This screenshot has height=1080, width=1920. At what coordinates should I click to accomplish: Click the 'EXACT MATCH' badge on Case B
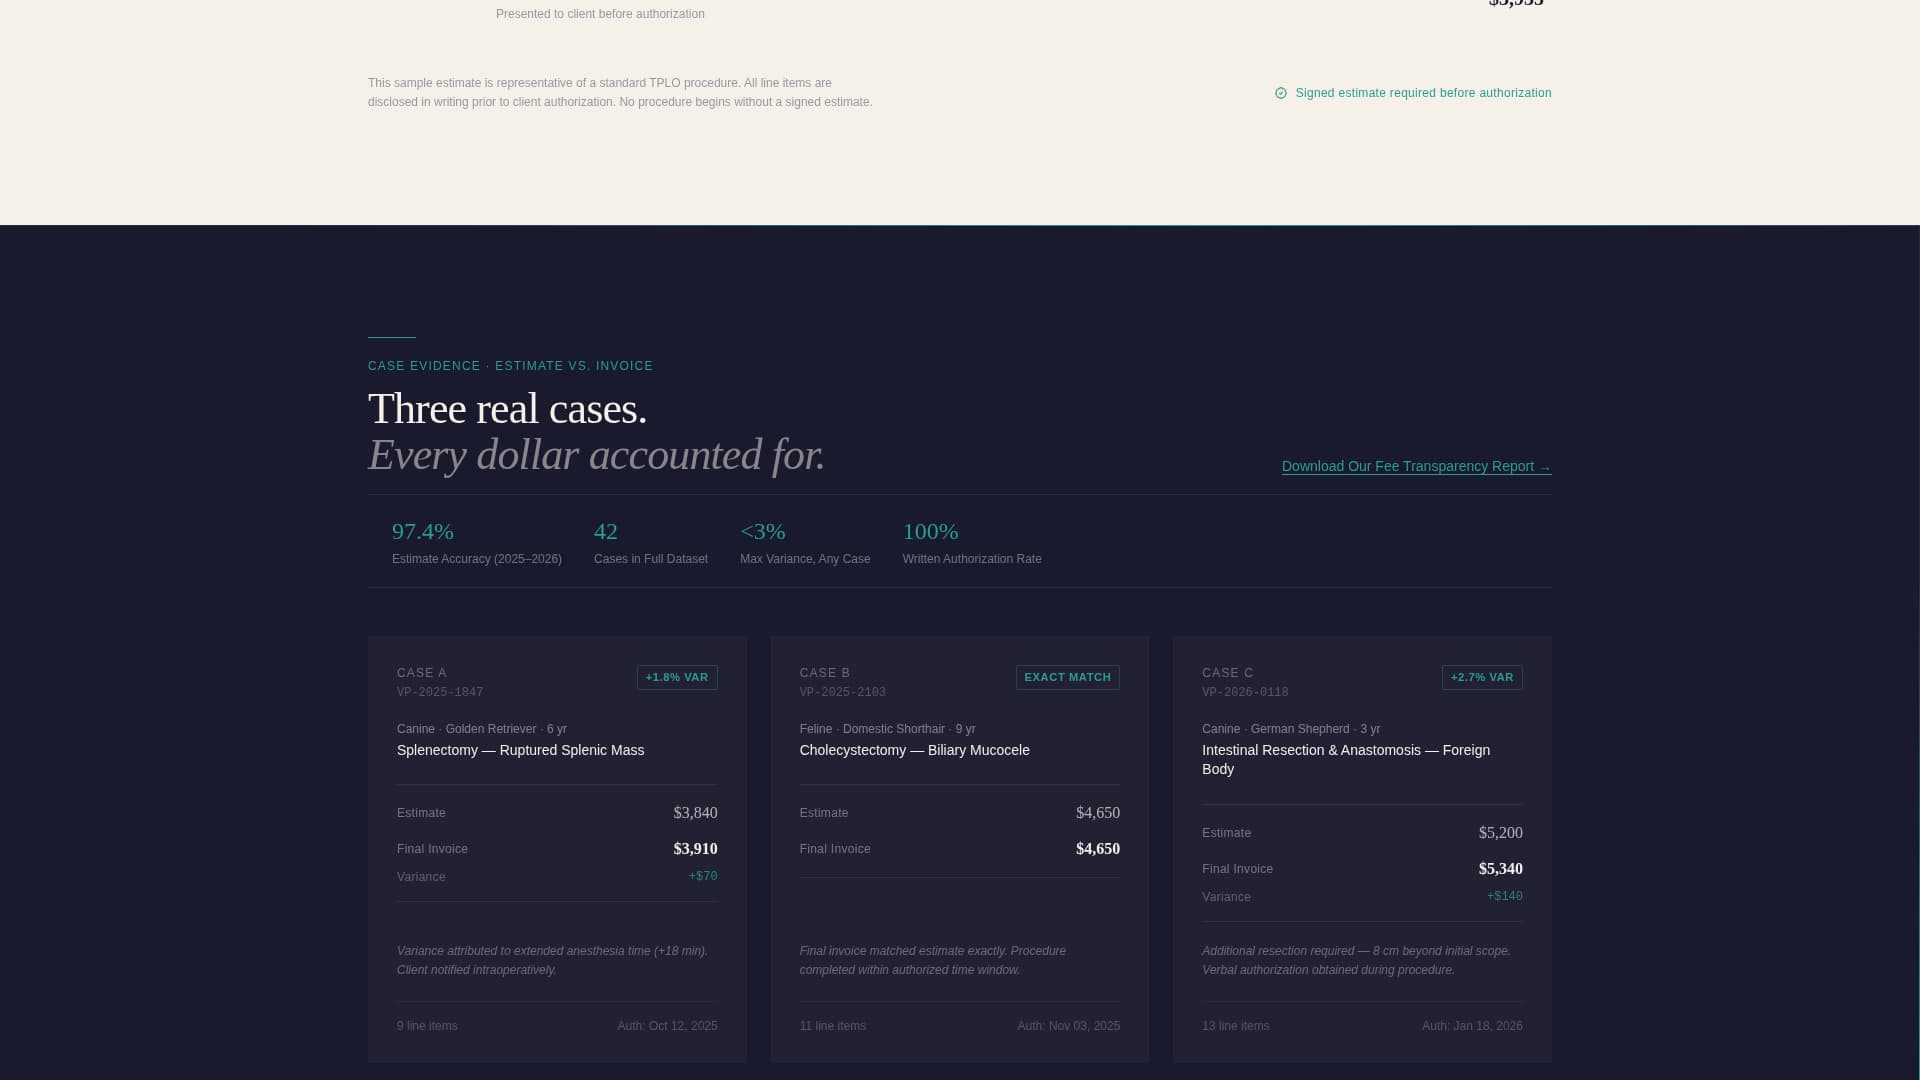tap(1067, 676)
